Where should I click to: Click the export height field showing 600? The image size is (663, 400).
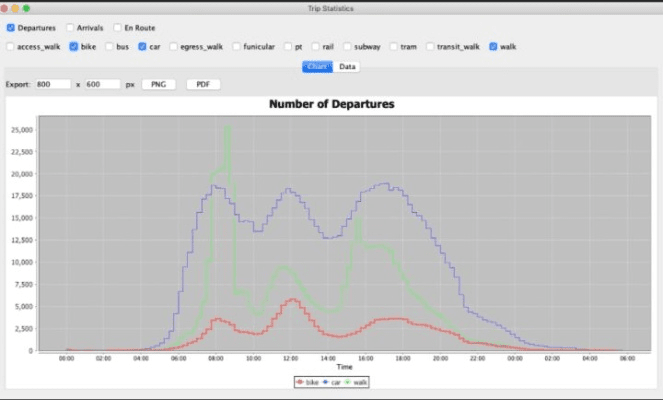[102, 85]
